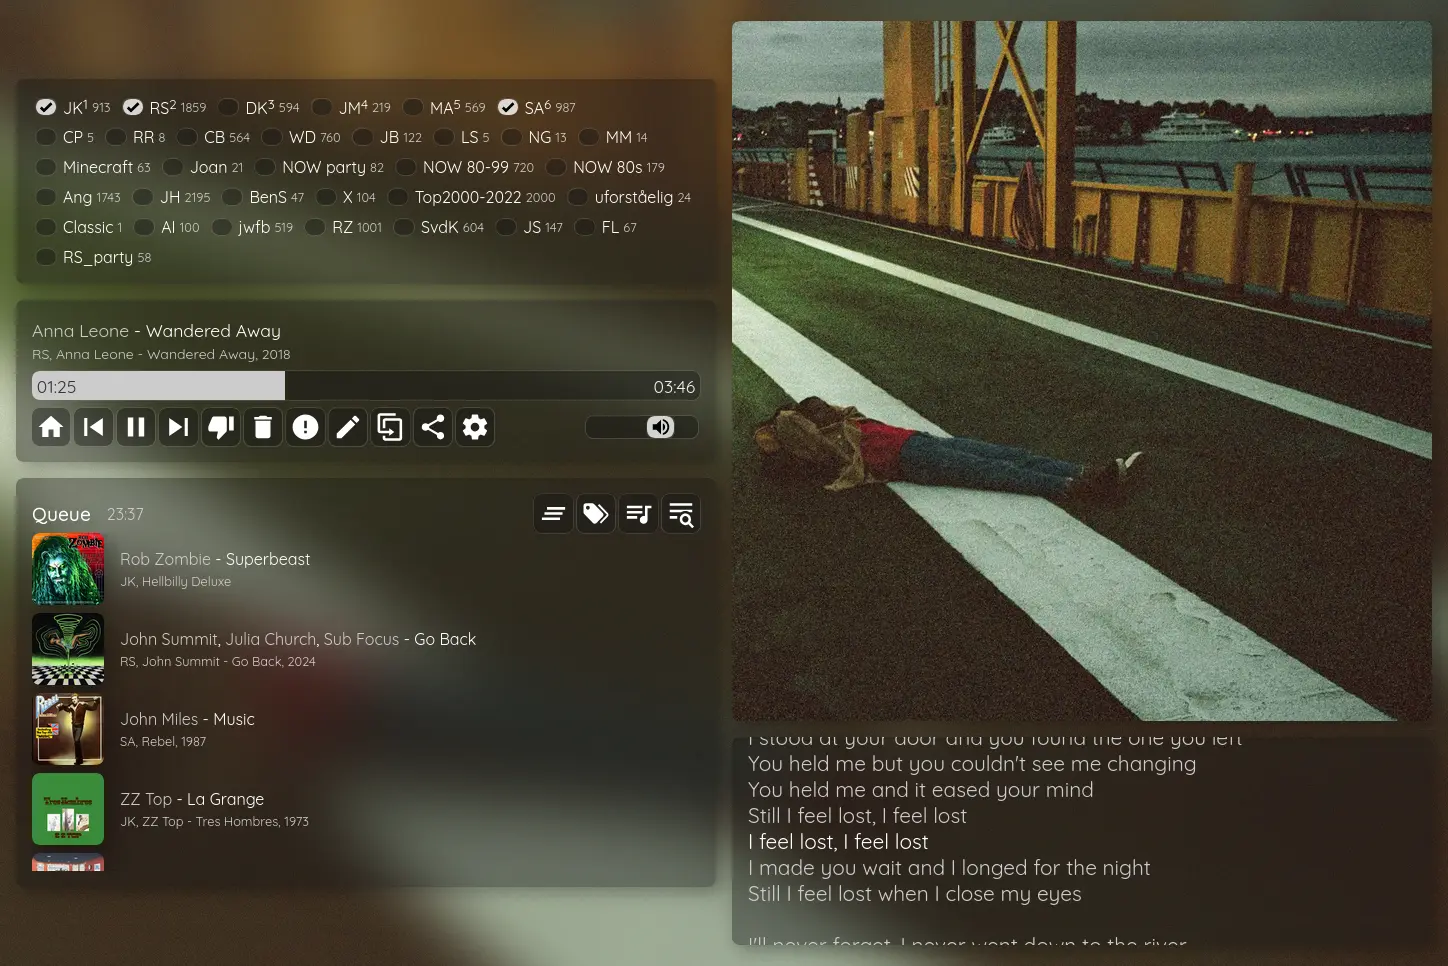The width and height of the screenshot is (1448, 966).
Task: Skip to the previous track
Action: point(94,428)
